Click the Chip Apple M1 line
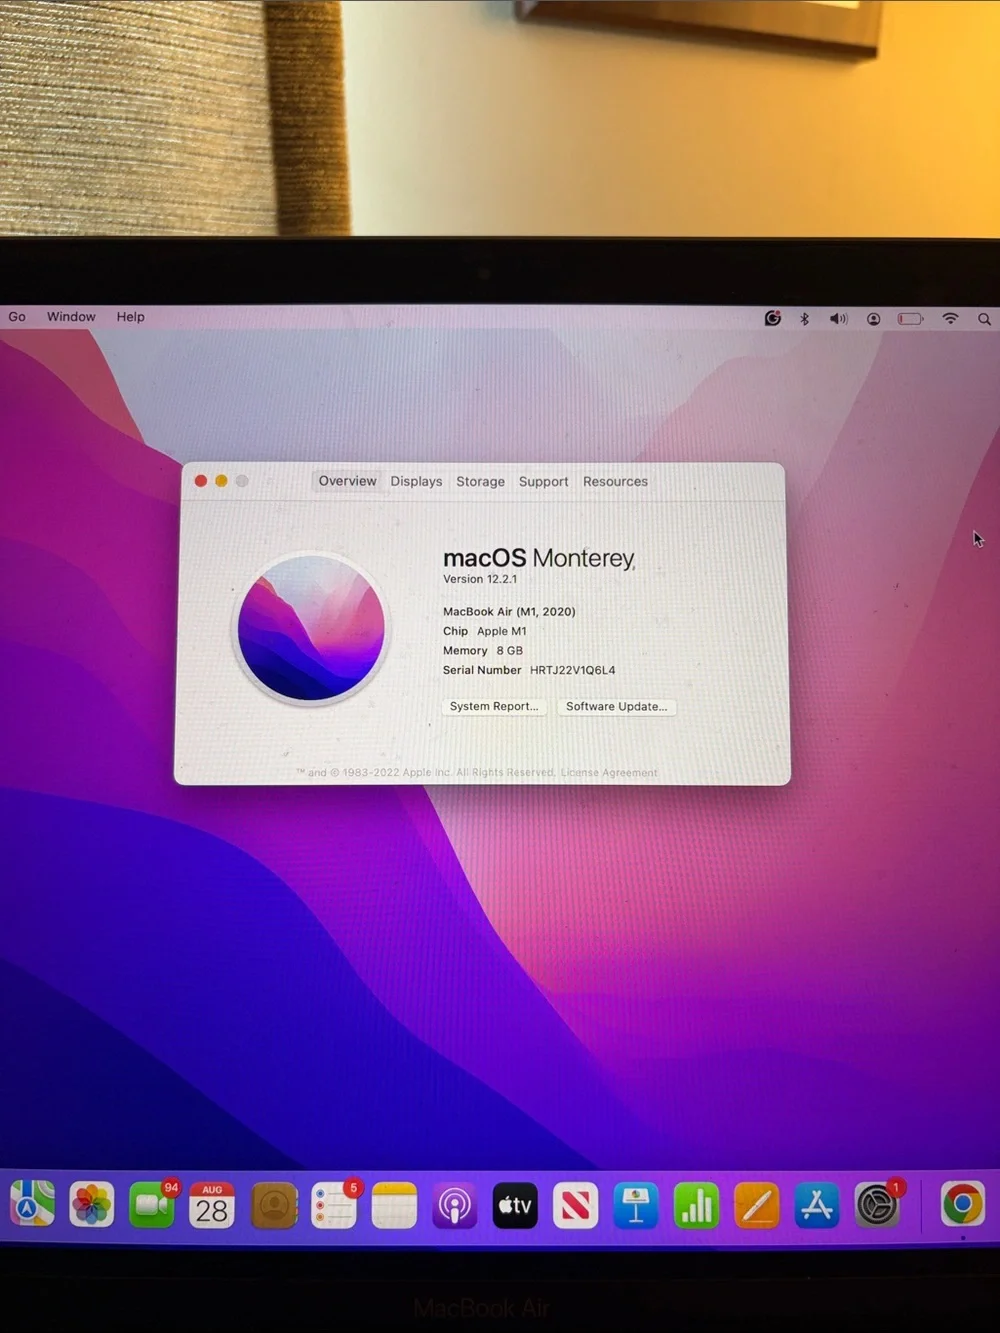The width and height of the screenshot is (1000, 1333). [x=484, y=631]
